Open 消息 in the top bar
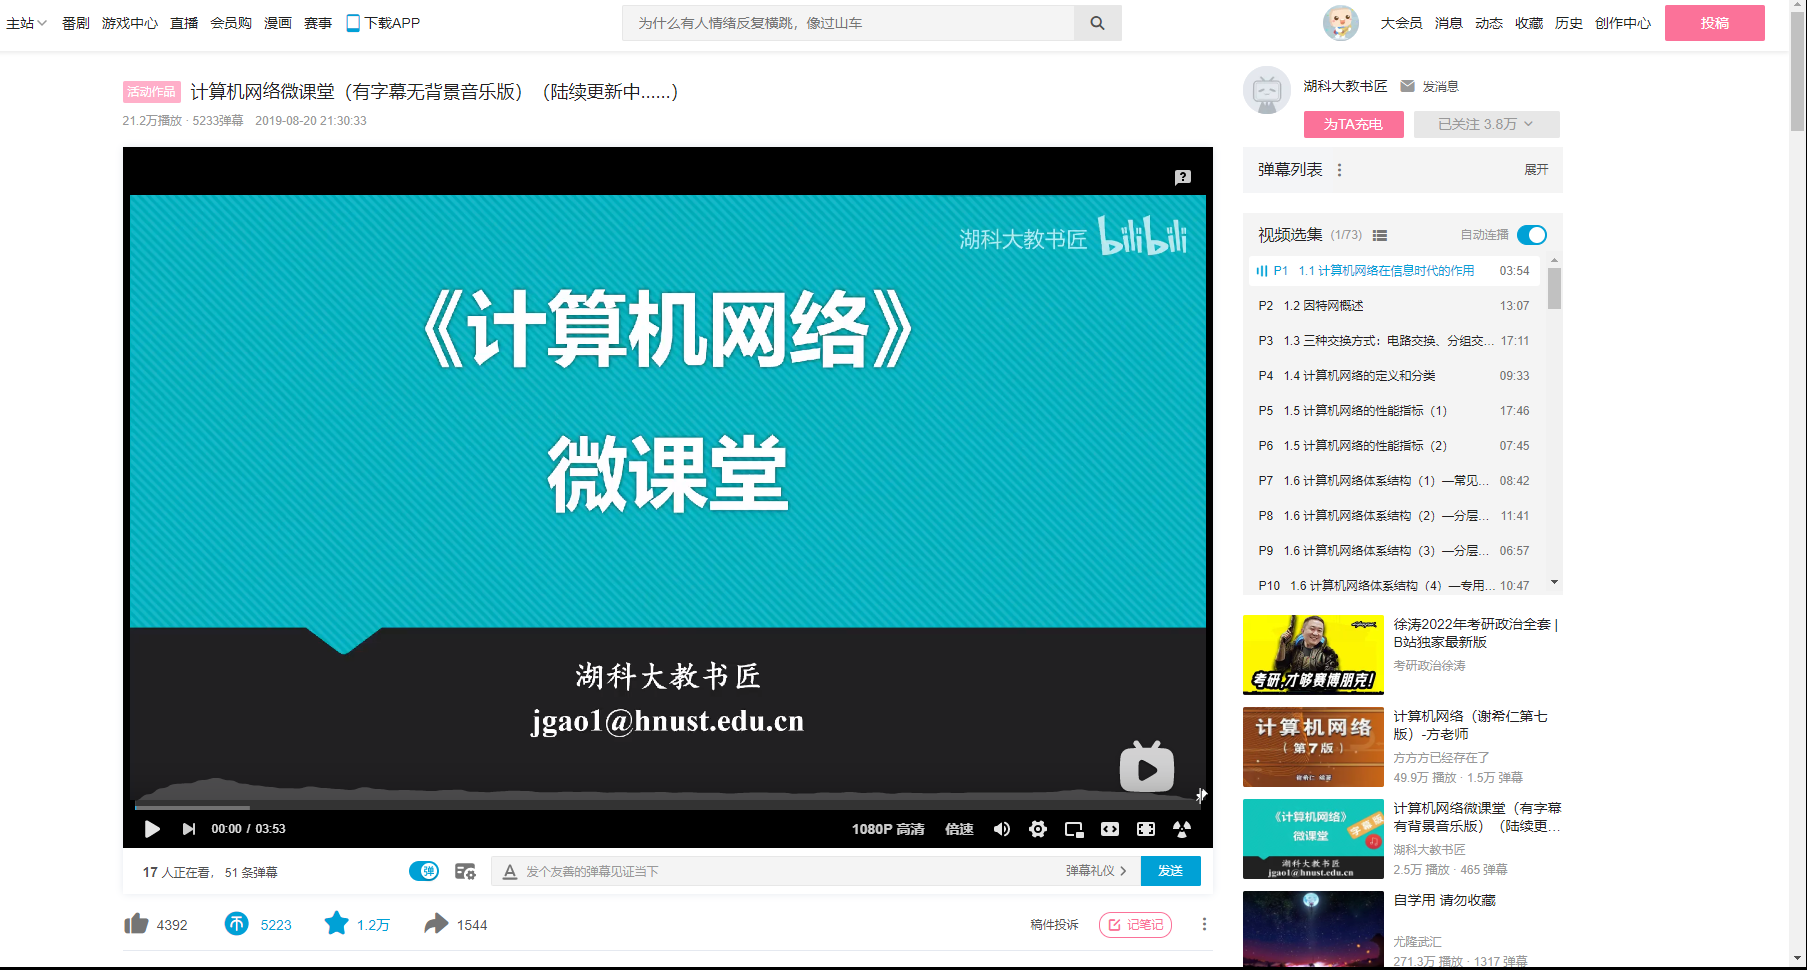Screen dimensions: 1807x970 point(1449,23)
